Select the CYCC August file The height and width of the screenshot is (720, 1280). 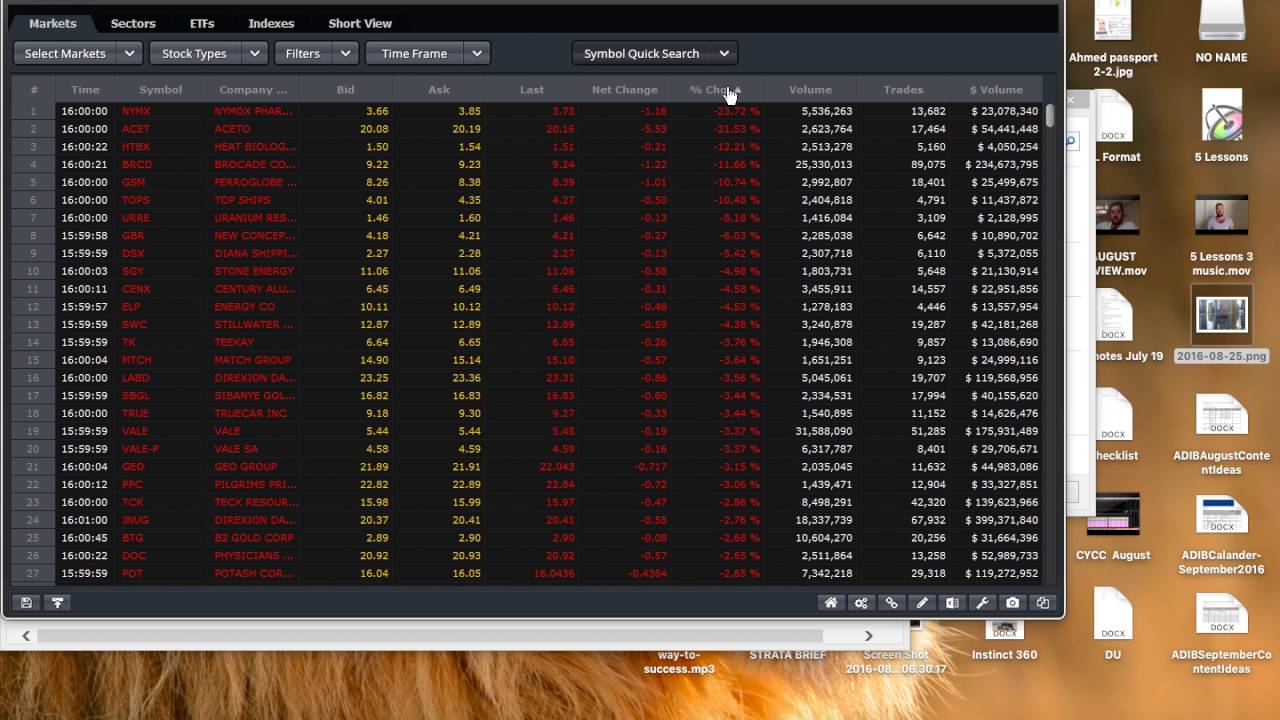(x=1113, y=525)
